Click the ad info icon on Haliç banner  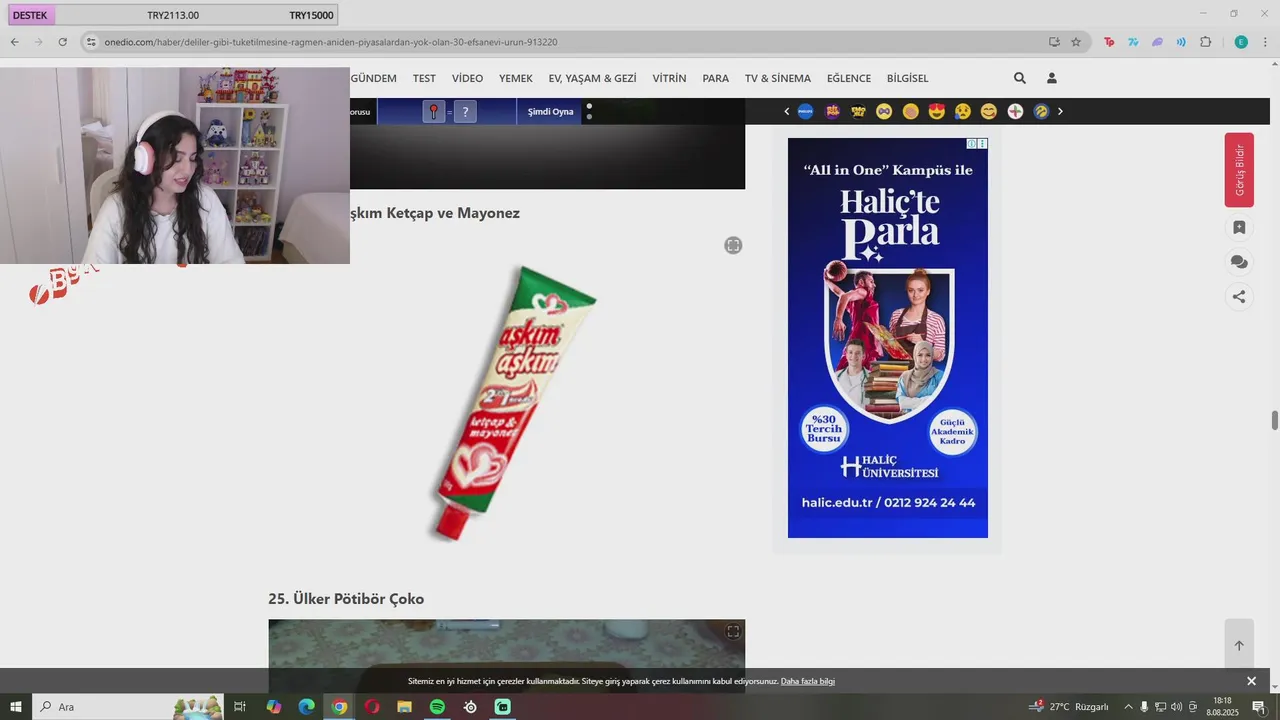972,144
